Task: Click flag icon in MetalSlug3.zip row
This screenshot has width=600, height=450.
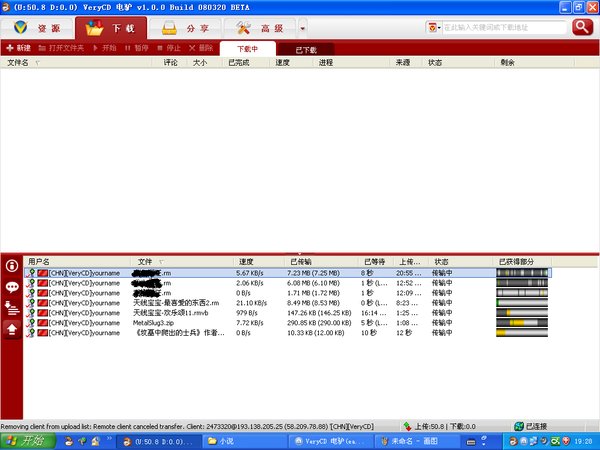Action: tap(42, 323)
